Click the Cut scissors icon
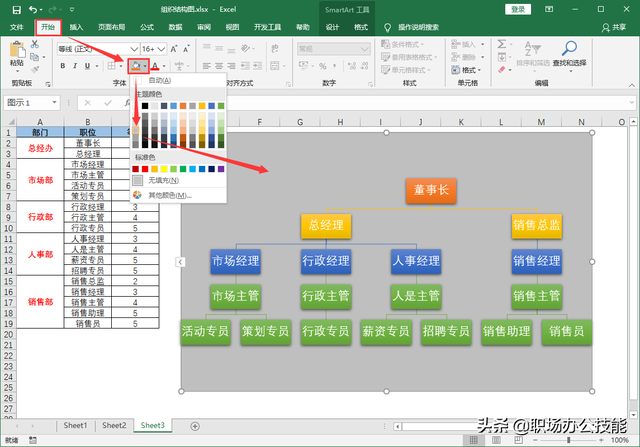Viewport: 640px width, 447px height. 35,44
